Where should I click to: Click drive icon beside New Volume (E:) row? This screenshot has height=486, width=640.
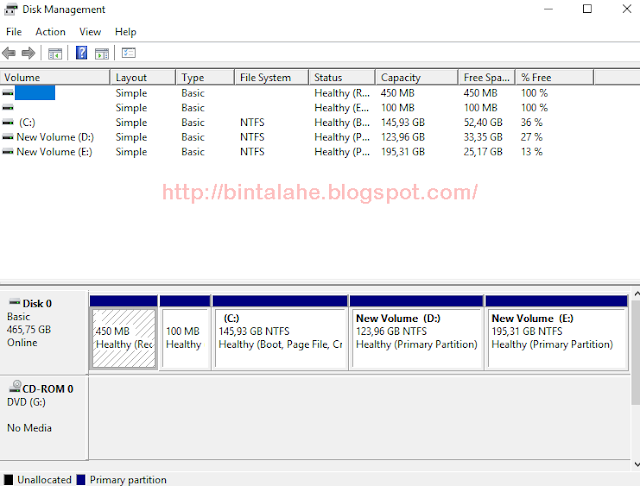click(x=8, y=152)
